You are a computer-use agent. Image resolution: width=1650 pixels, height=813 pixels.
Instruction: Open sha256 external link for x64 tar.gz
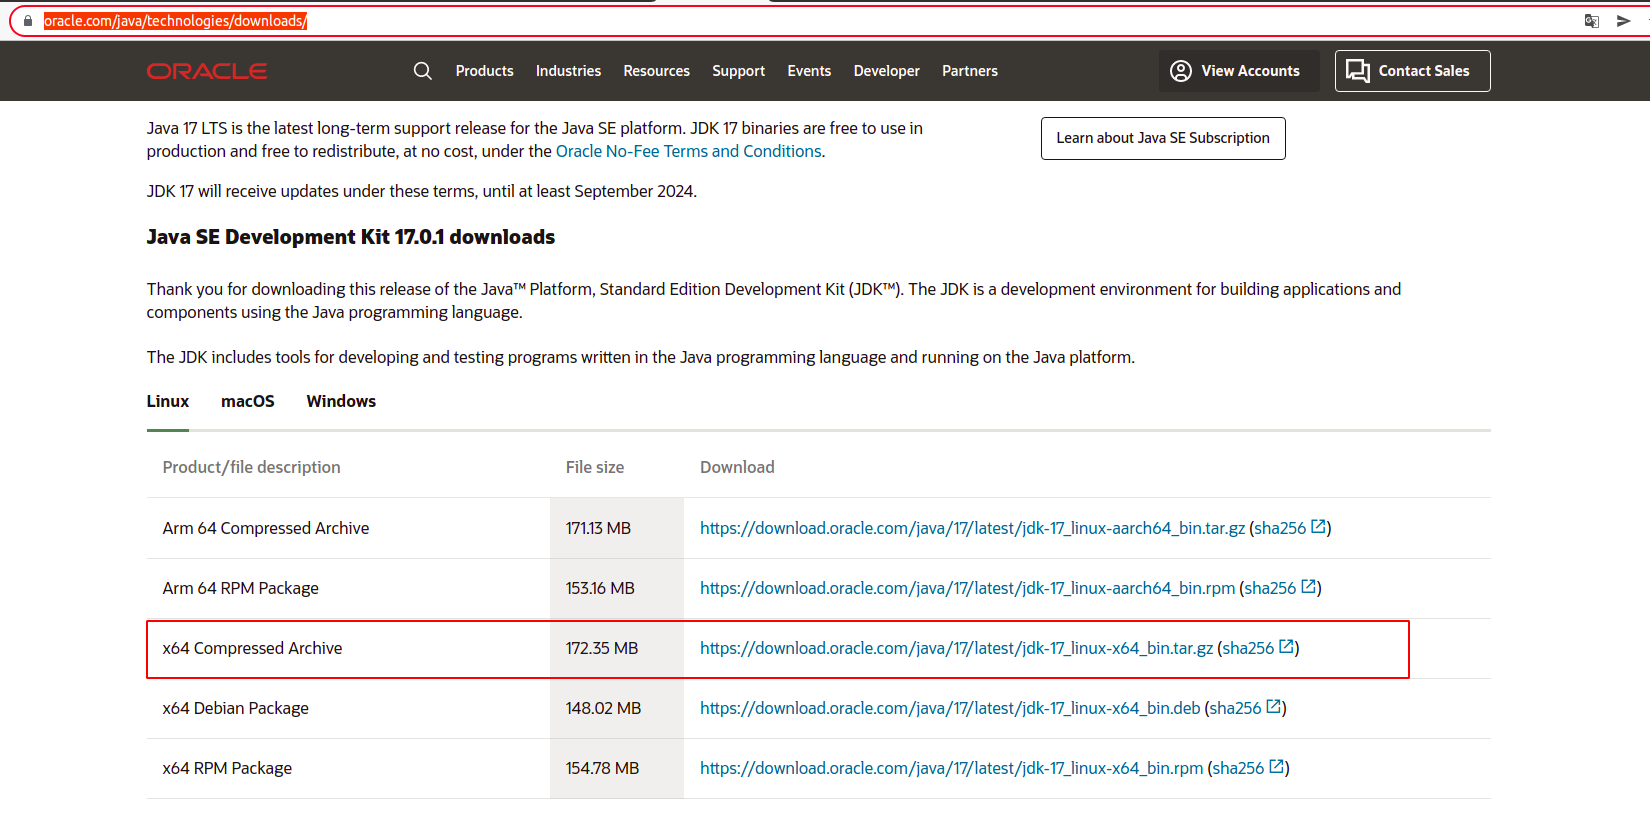(1258, 648)
